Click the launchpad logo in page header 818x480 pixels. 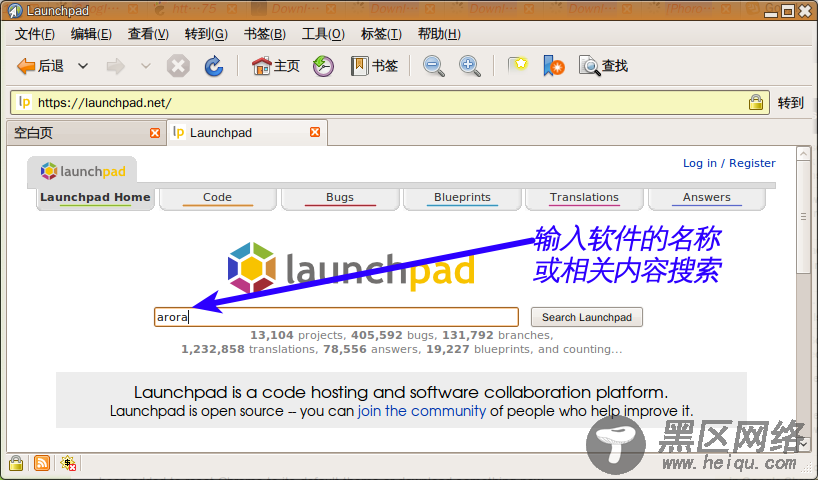[83, 171]
